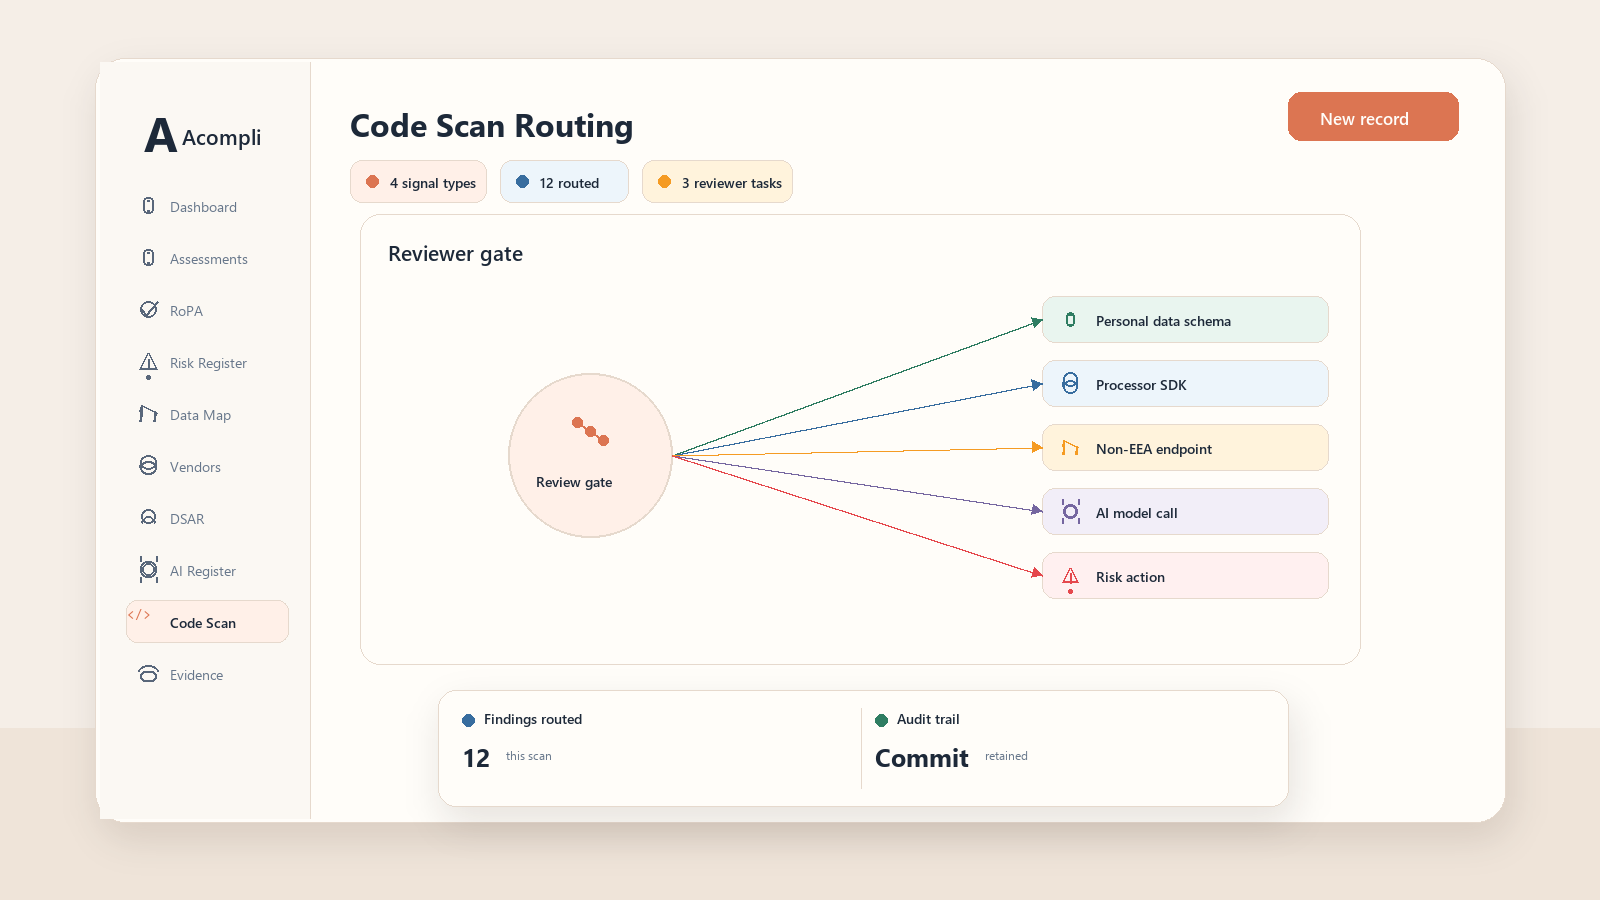Screen dimensions: 1600x900
Task: Click the 'this scan' caption
Action: pyautogui.click(x=528, y=756)
